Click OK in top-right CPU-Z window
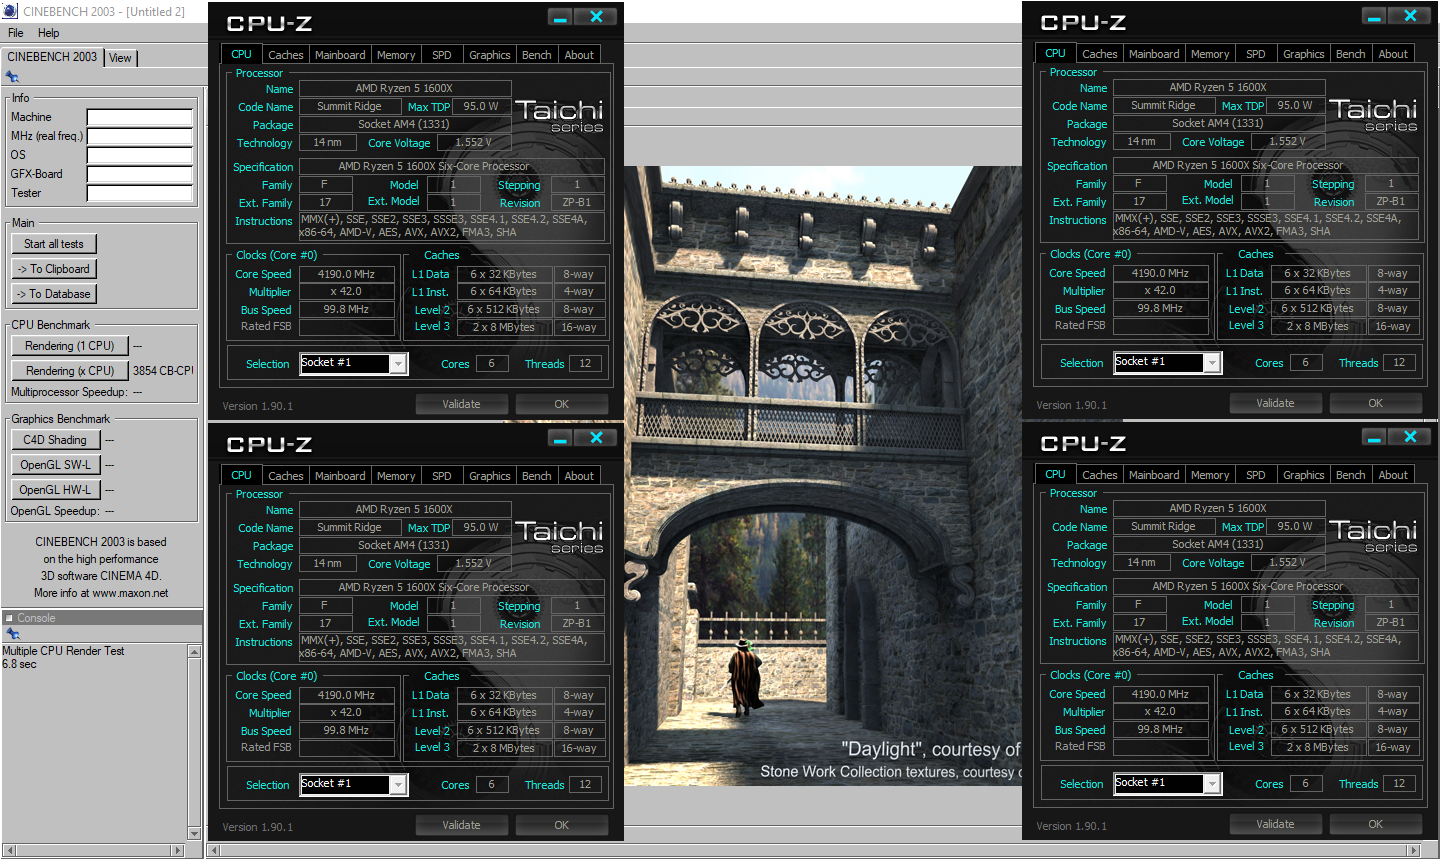The image size is (1440, 859). [x=1375, y=403]
